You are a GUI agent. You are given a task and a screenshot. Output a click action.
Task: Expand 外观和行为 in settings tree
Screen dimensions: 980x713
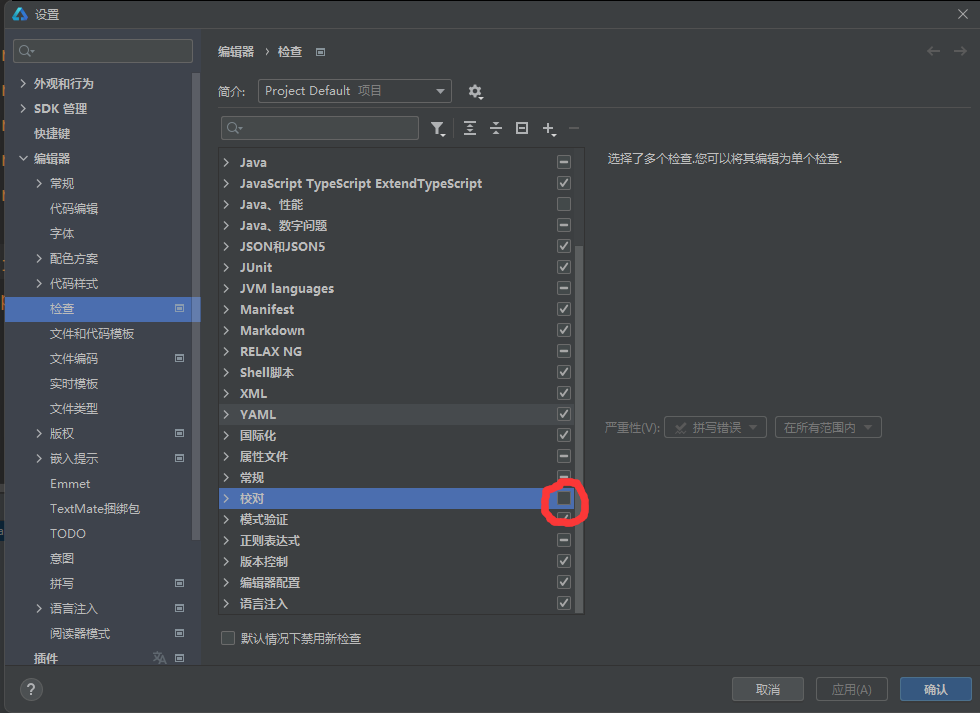tap(24, 84)
